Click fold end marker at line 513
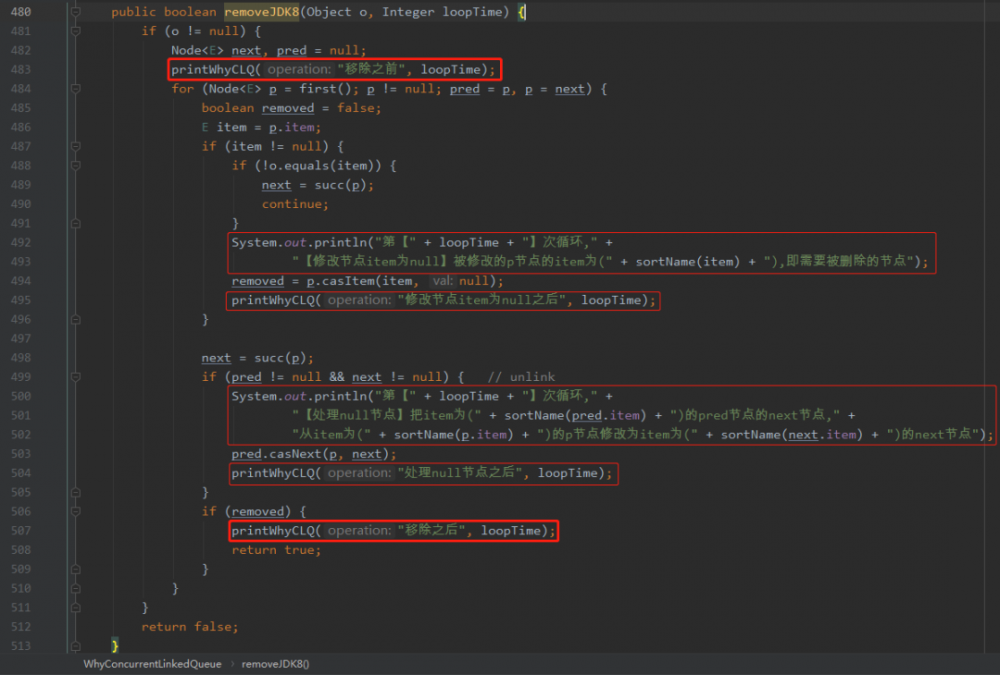This screenshot has height=675, width=1000. (75, 646)
